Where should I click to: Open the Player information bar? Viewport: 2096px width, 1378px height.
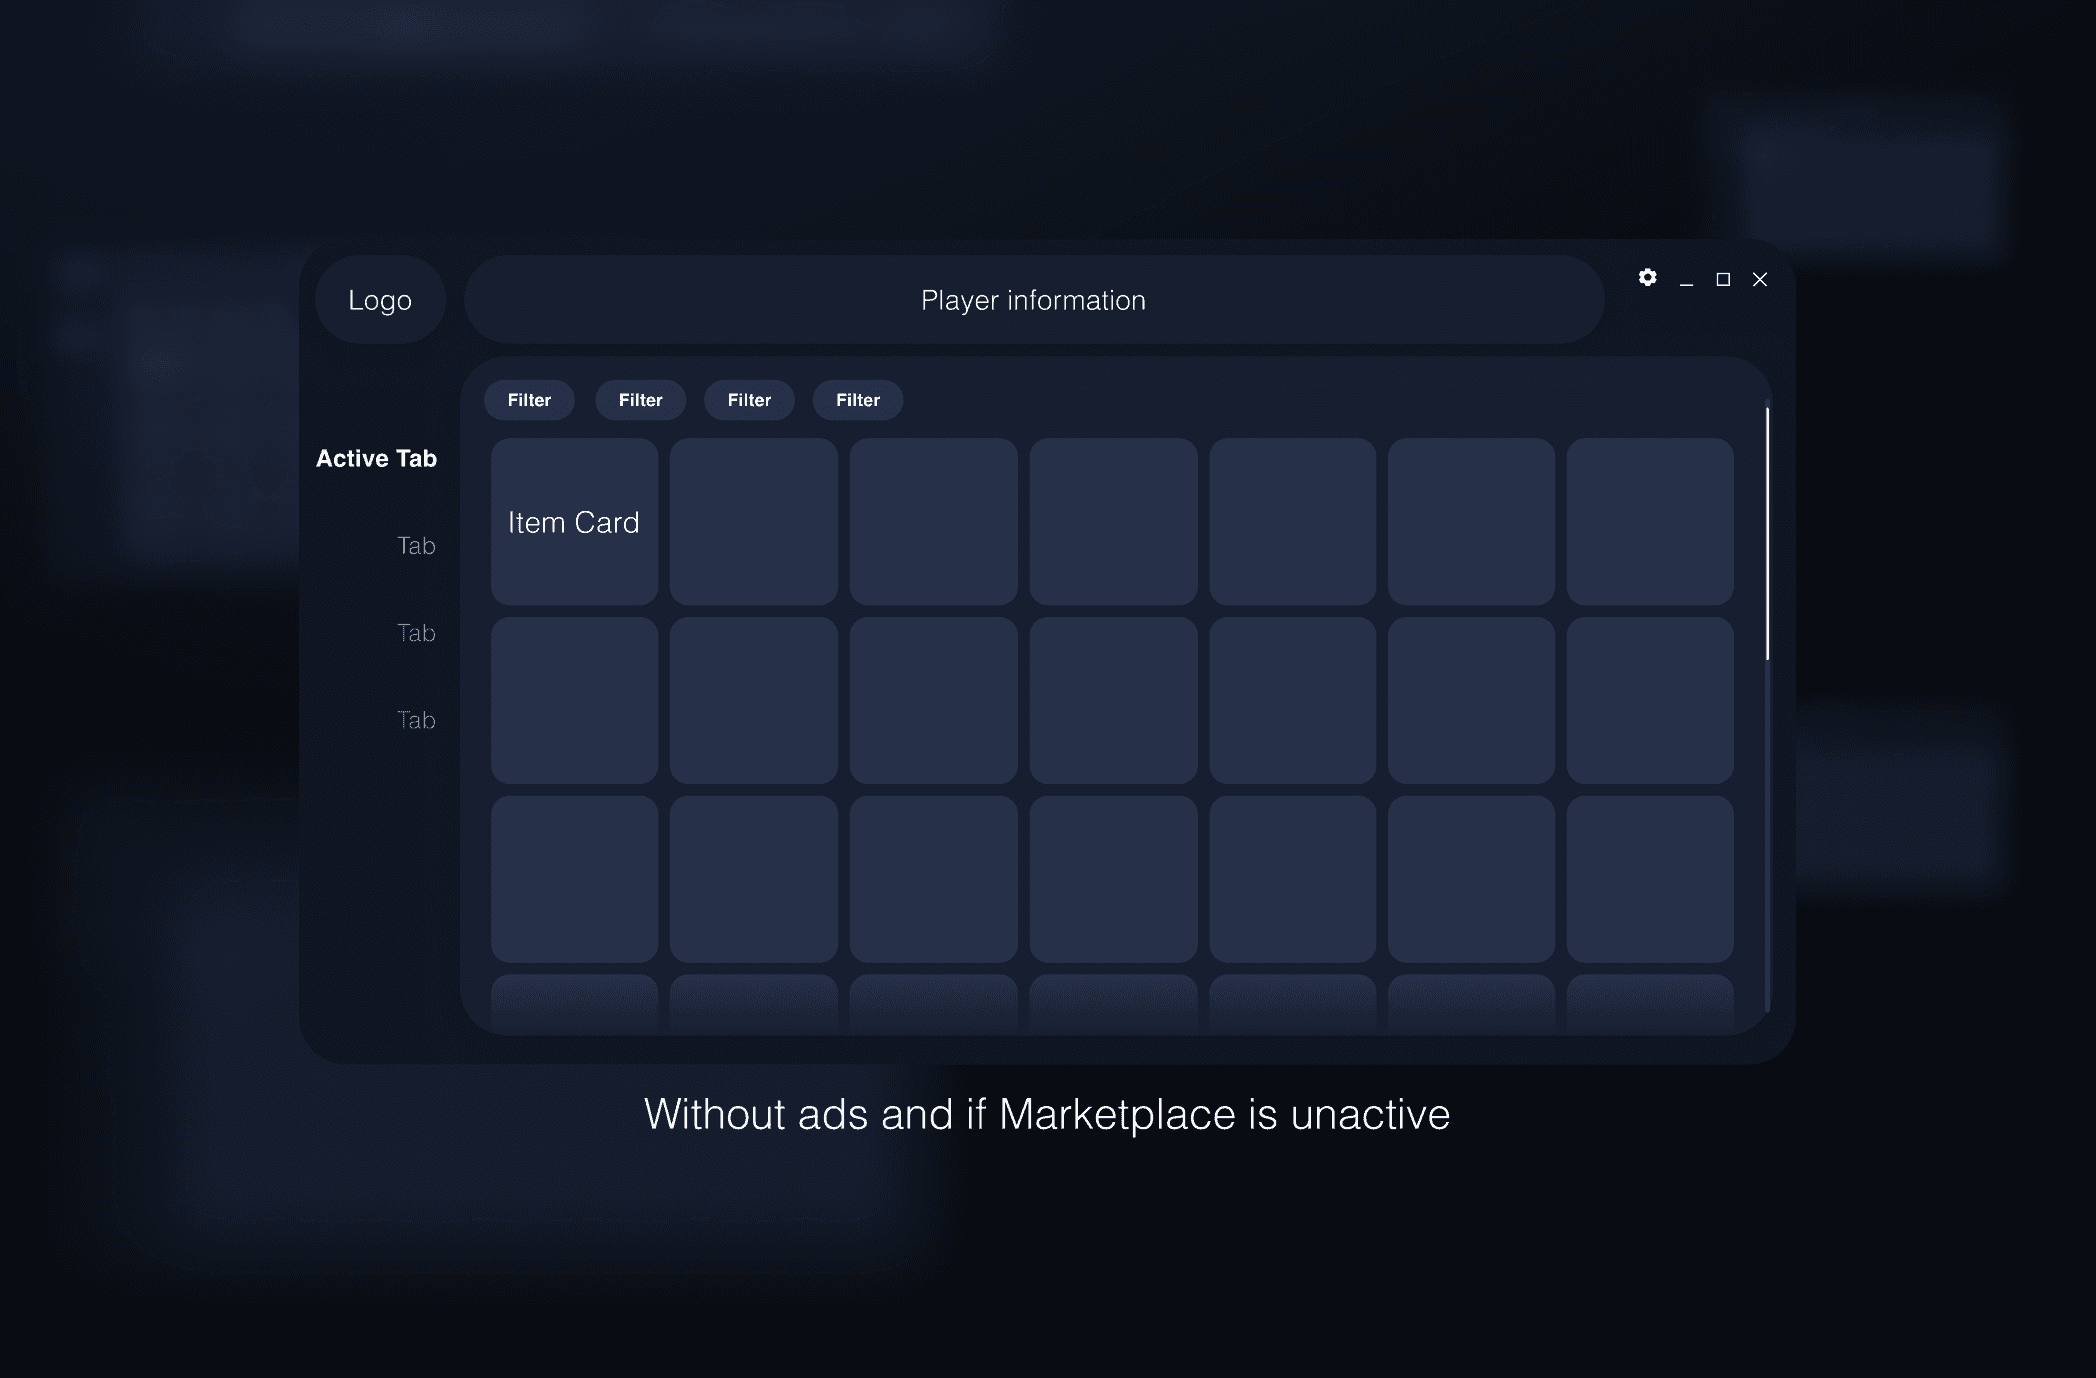coord(1034,300)
